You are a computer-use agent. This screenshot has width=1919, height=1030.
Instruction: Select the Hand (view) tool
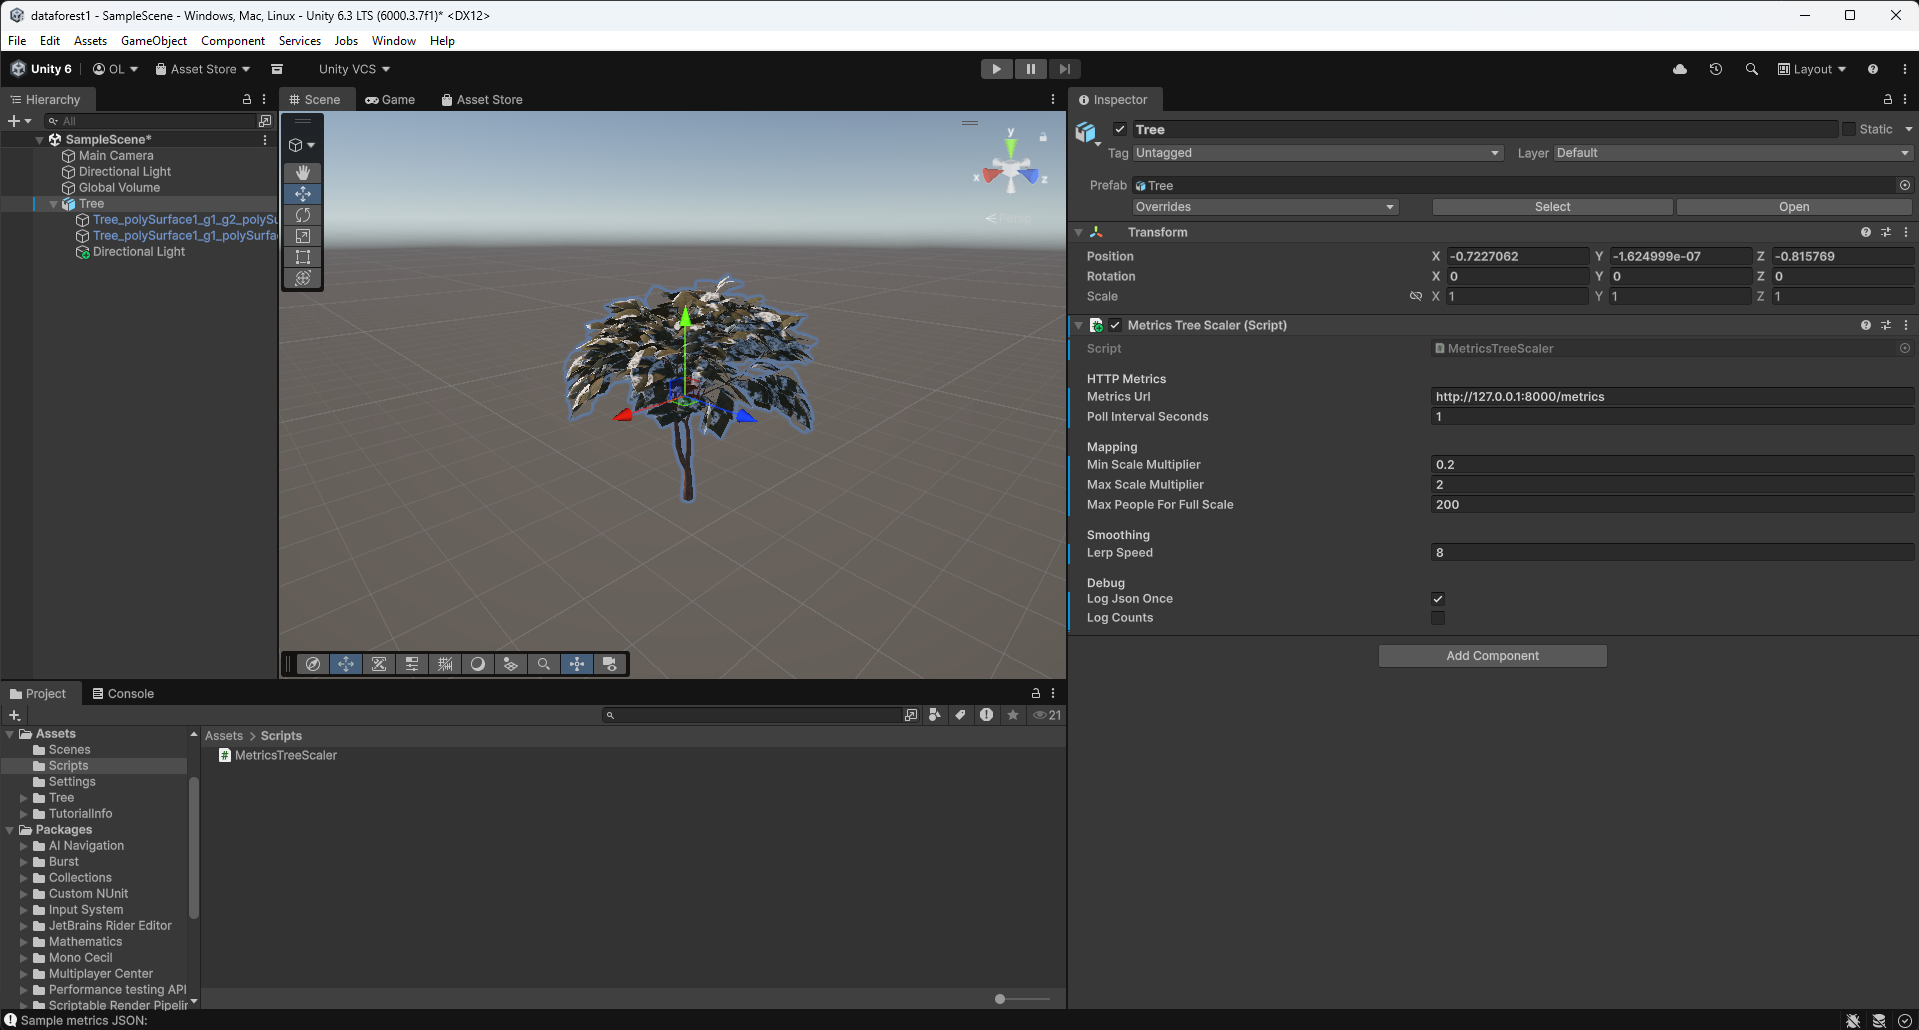(x=302, y=172)
